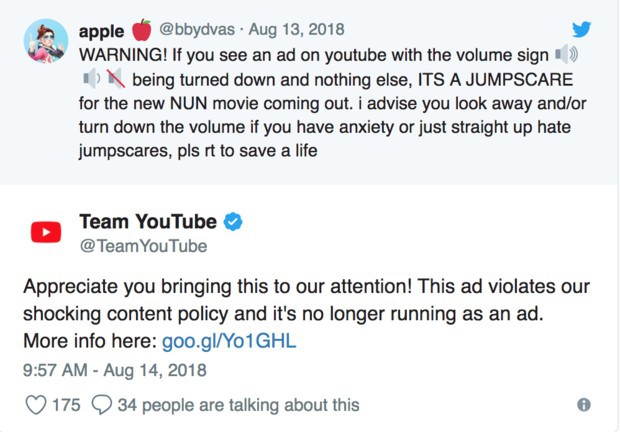
Task: Click the 9:57 AM - Aug 14, 2018 timestamp
Action: 114,370
